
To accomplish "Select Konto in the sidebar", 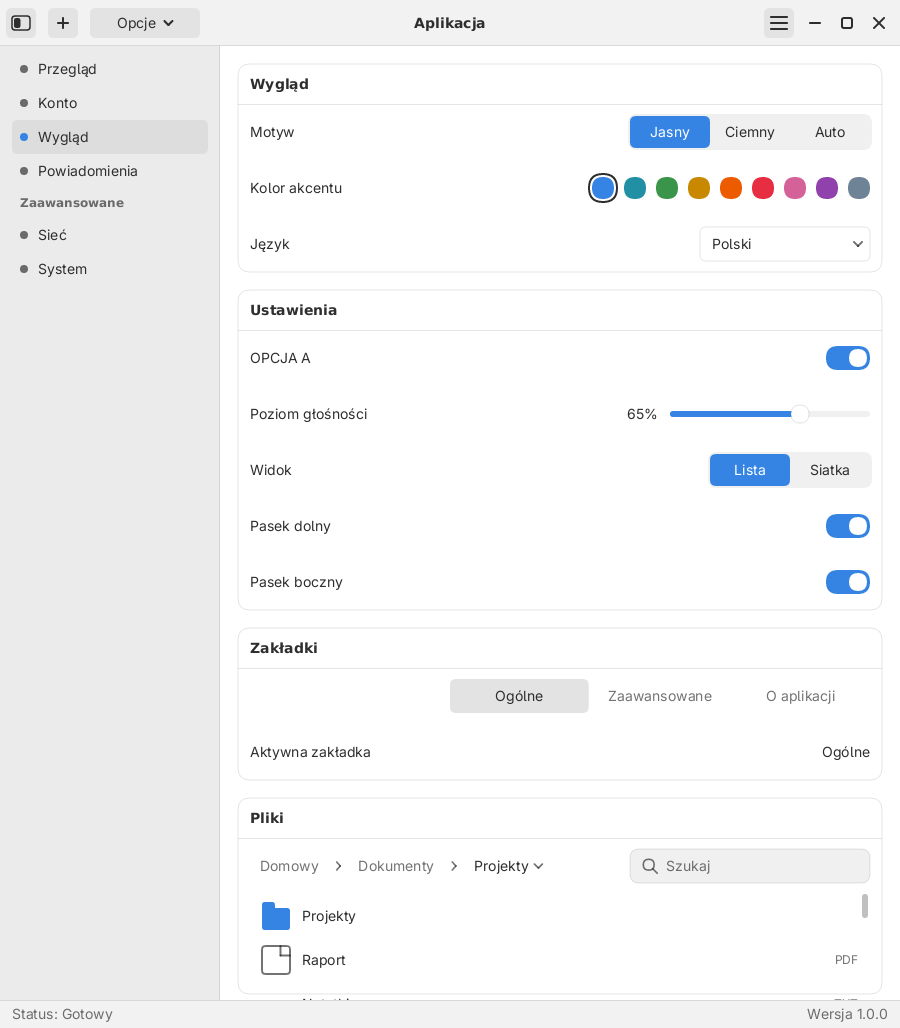I will point(110,103).
